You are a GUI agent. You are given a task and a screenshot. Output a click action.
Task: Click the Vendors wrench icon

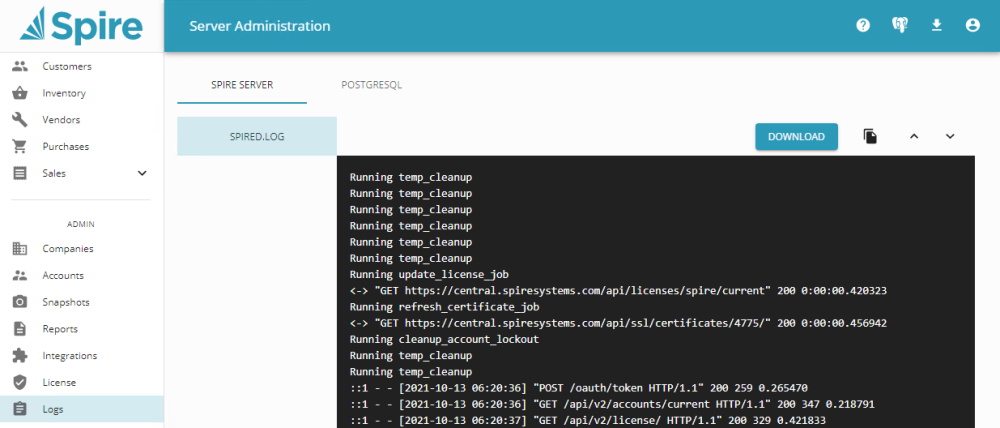click(20, 120)
